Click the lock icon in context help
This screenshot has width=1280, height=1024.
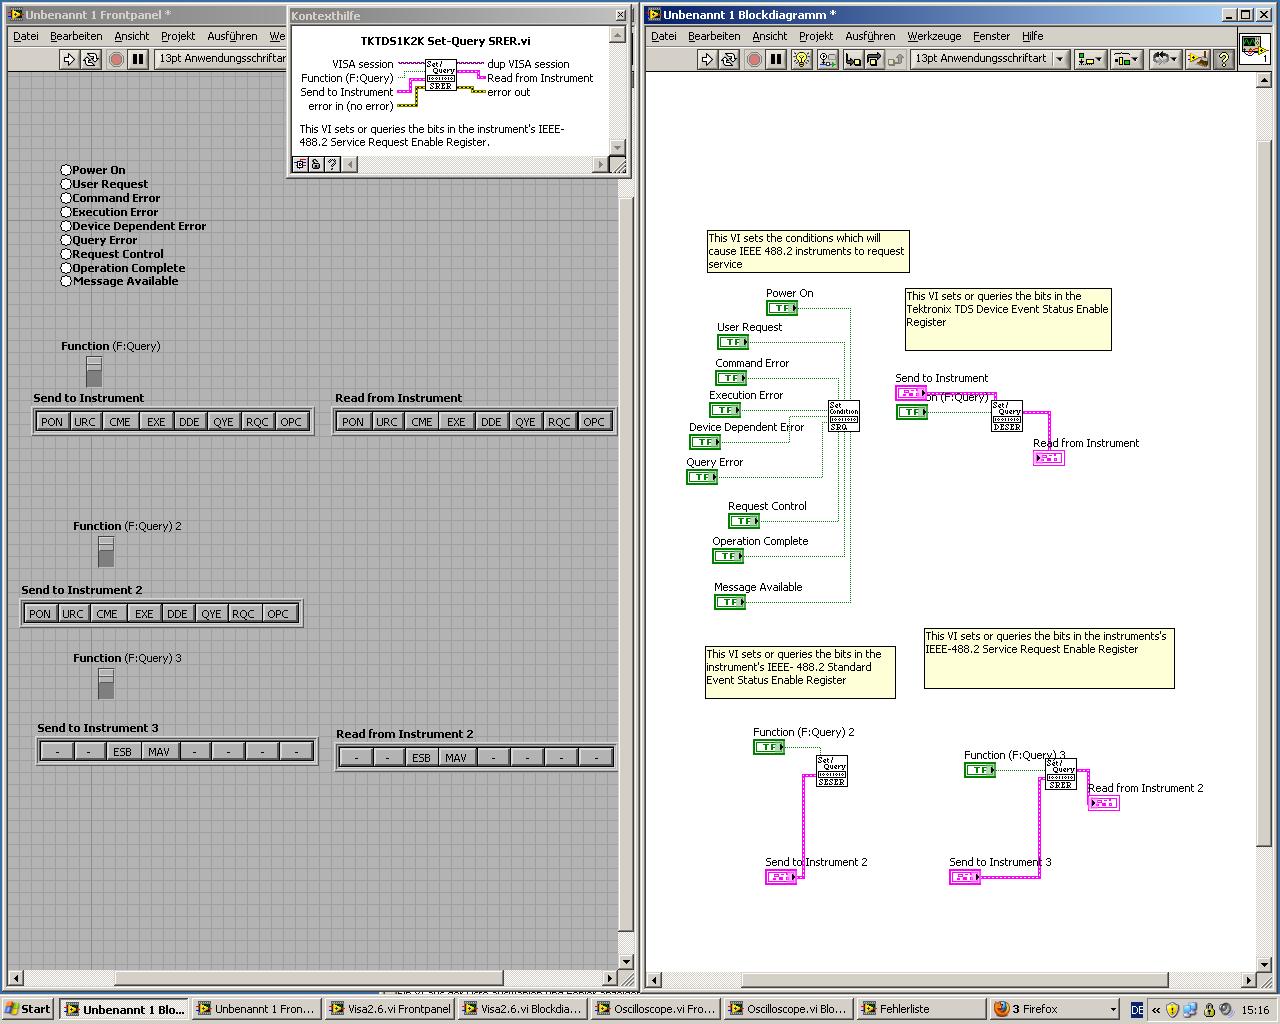[316, 164]
